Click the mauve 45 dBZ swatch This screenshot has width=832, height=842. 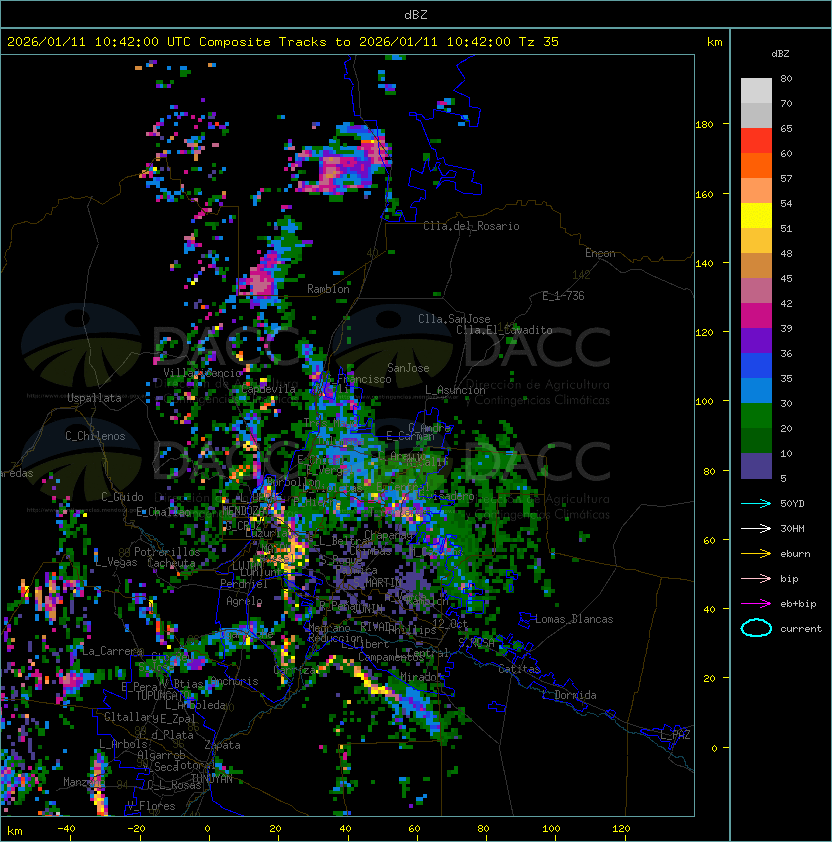pos(756,291)
